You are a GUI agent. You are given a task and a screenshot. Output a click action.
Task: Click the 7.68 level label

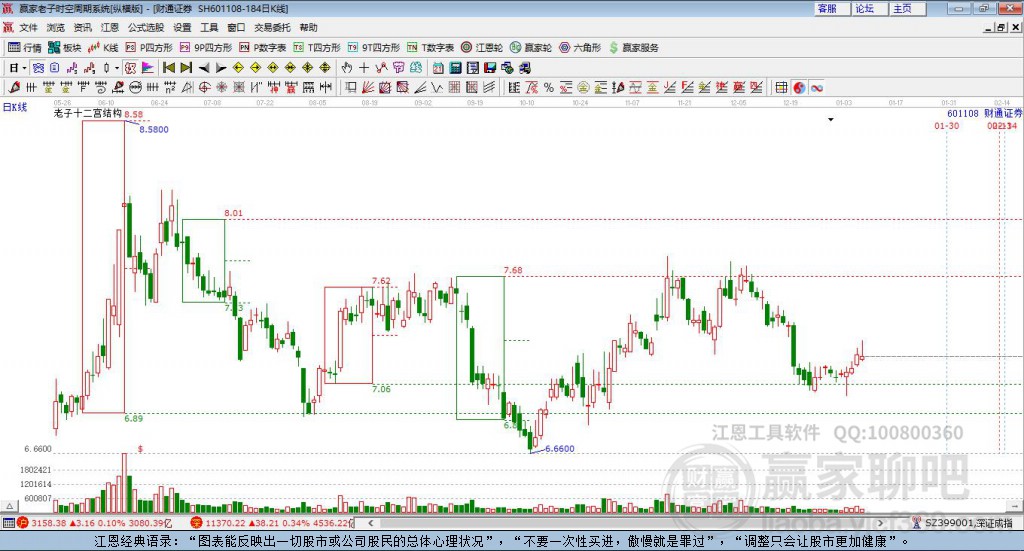(513, 270)
